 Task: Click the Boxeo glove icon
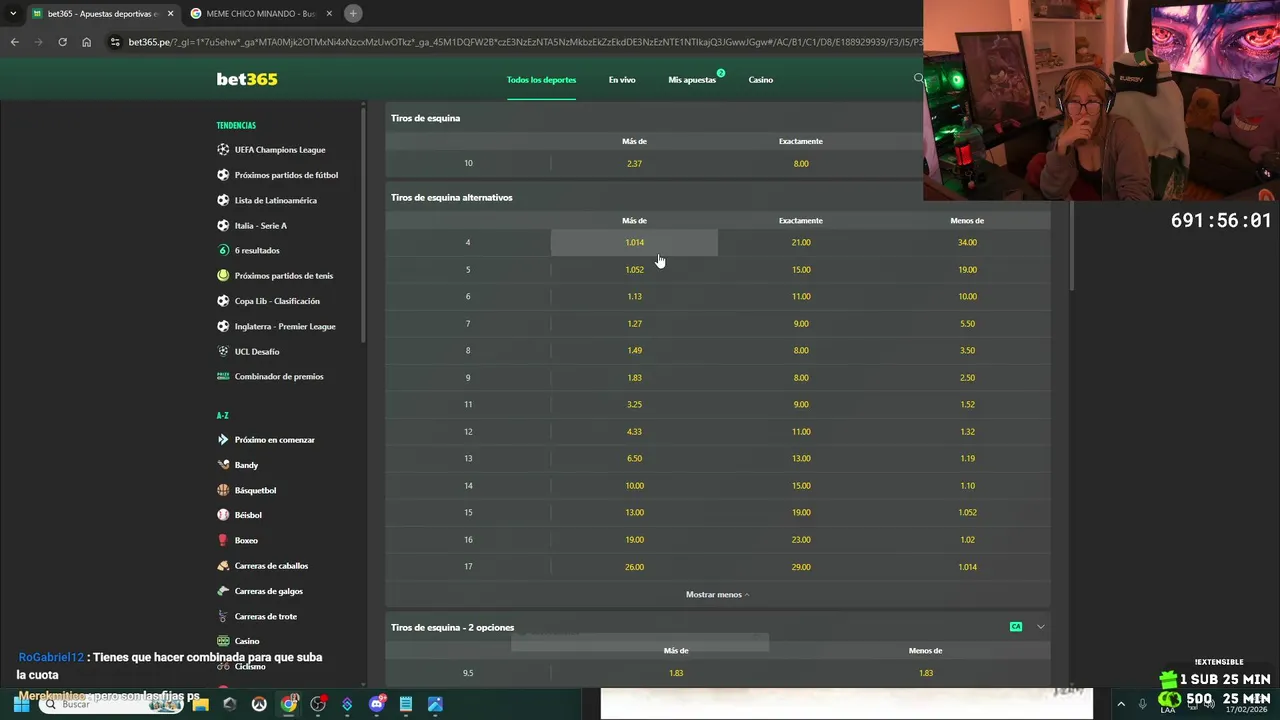tap(223, 540)
